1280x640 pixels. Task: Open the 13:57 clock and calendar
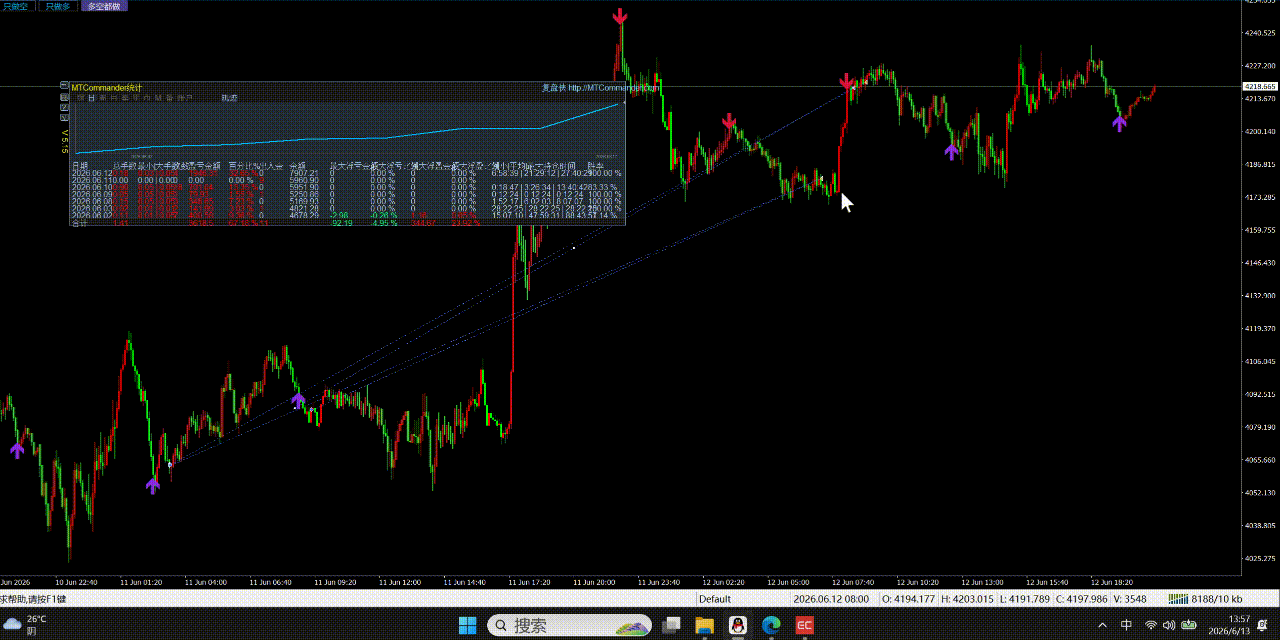[x=1230, y=626]
